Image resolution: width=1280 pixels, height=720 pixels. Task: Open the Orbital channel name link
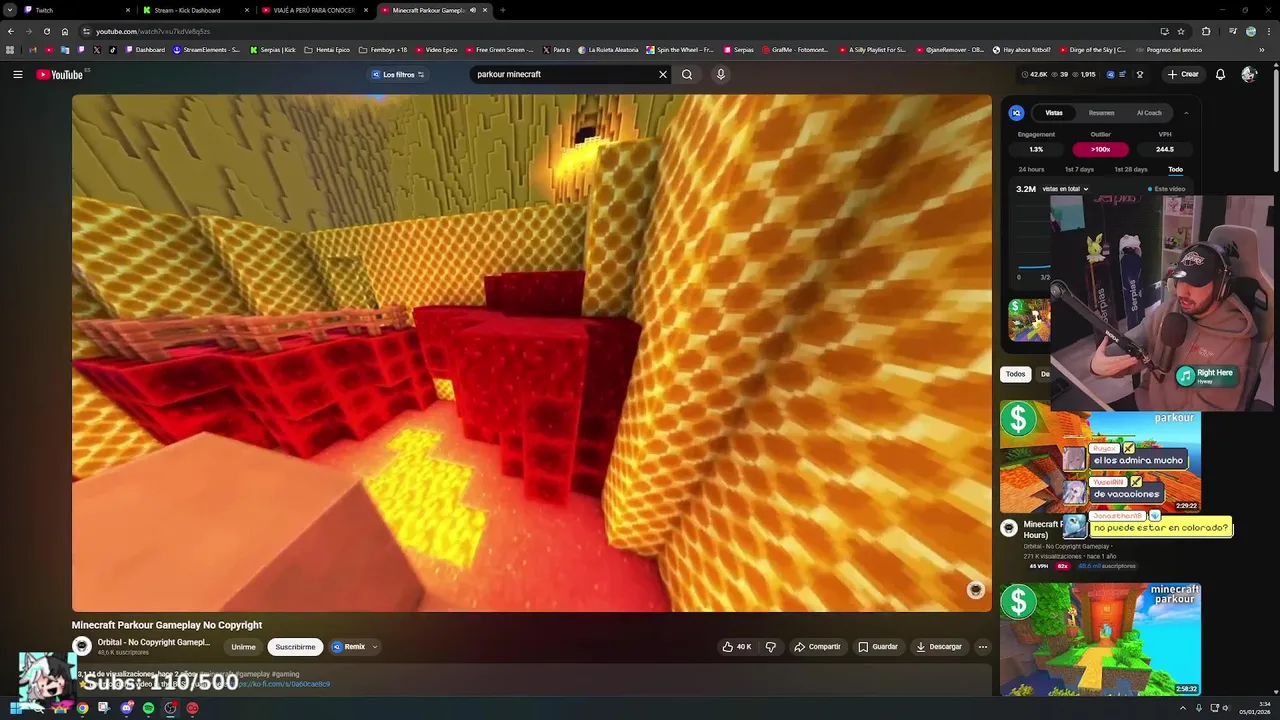click(x=154, y=642)
